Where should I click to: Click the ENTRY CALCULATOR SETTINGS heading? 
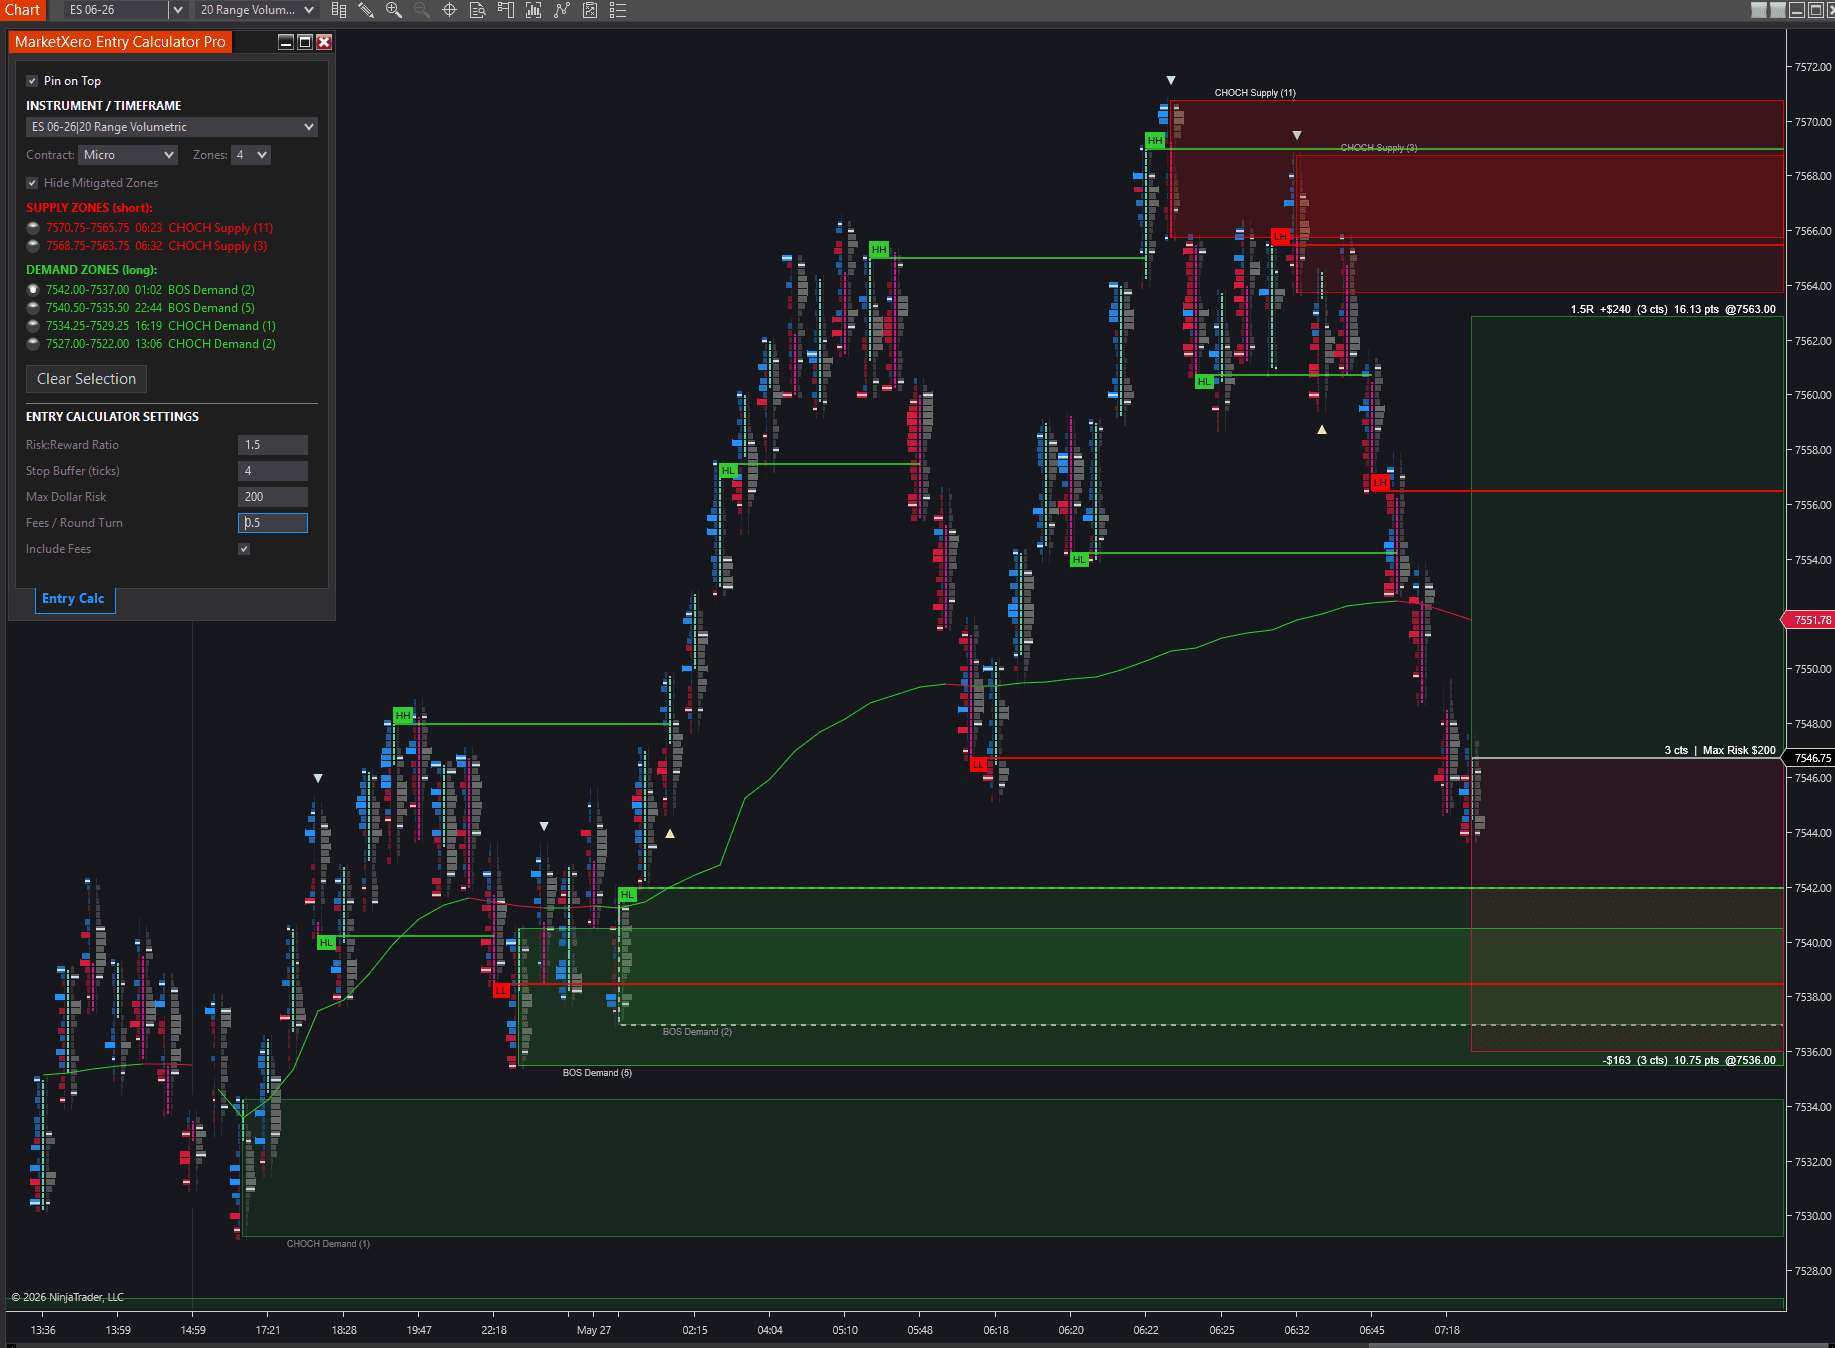[112, 417]
